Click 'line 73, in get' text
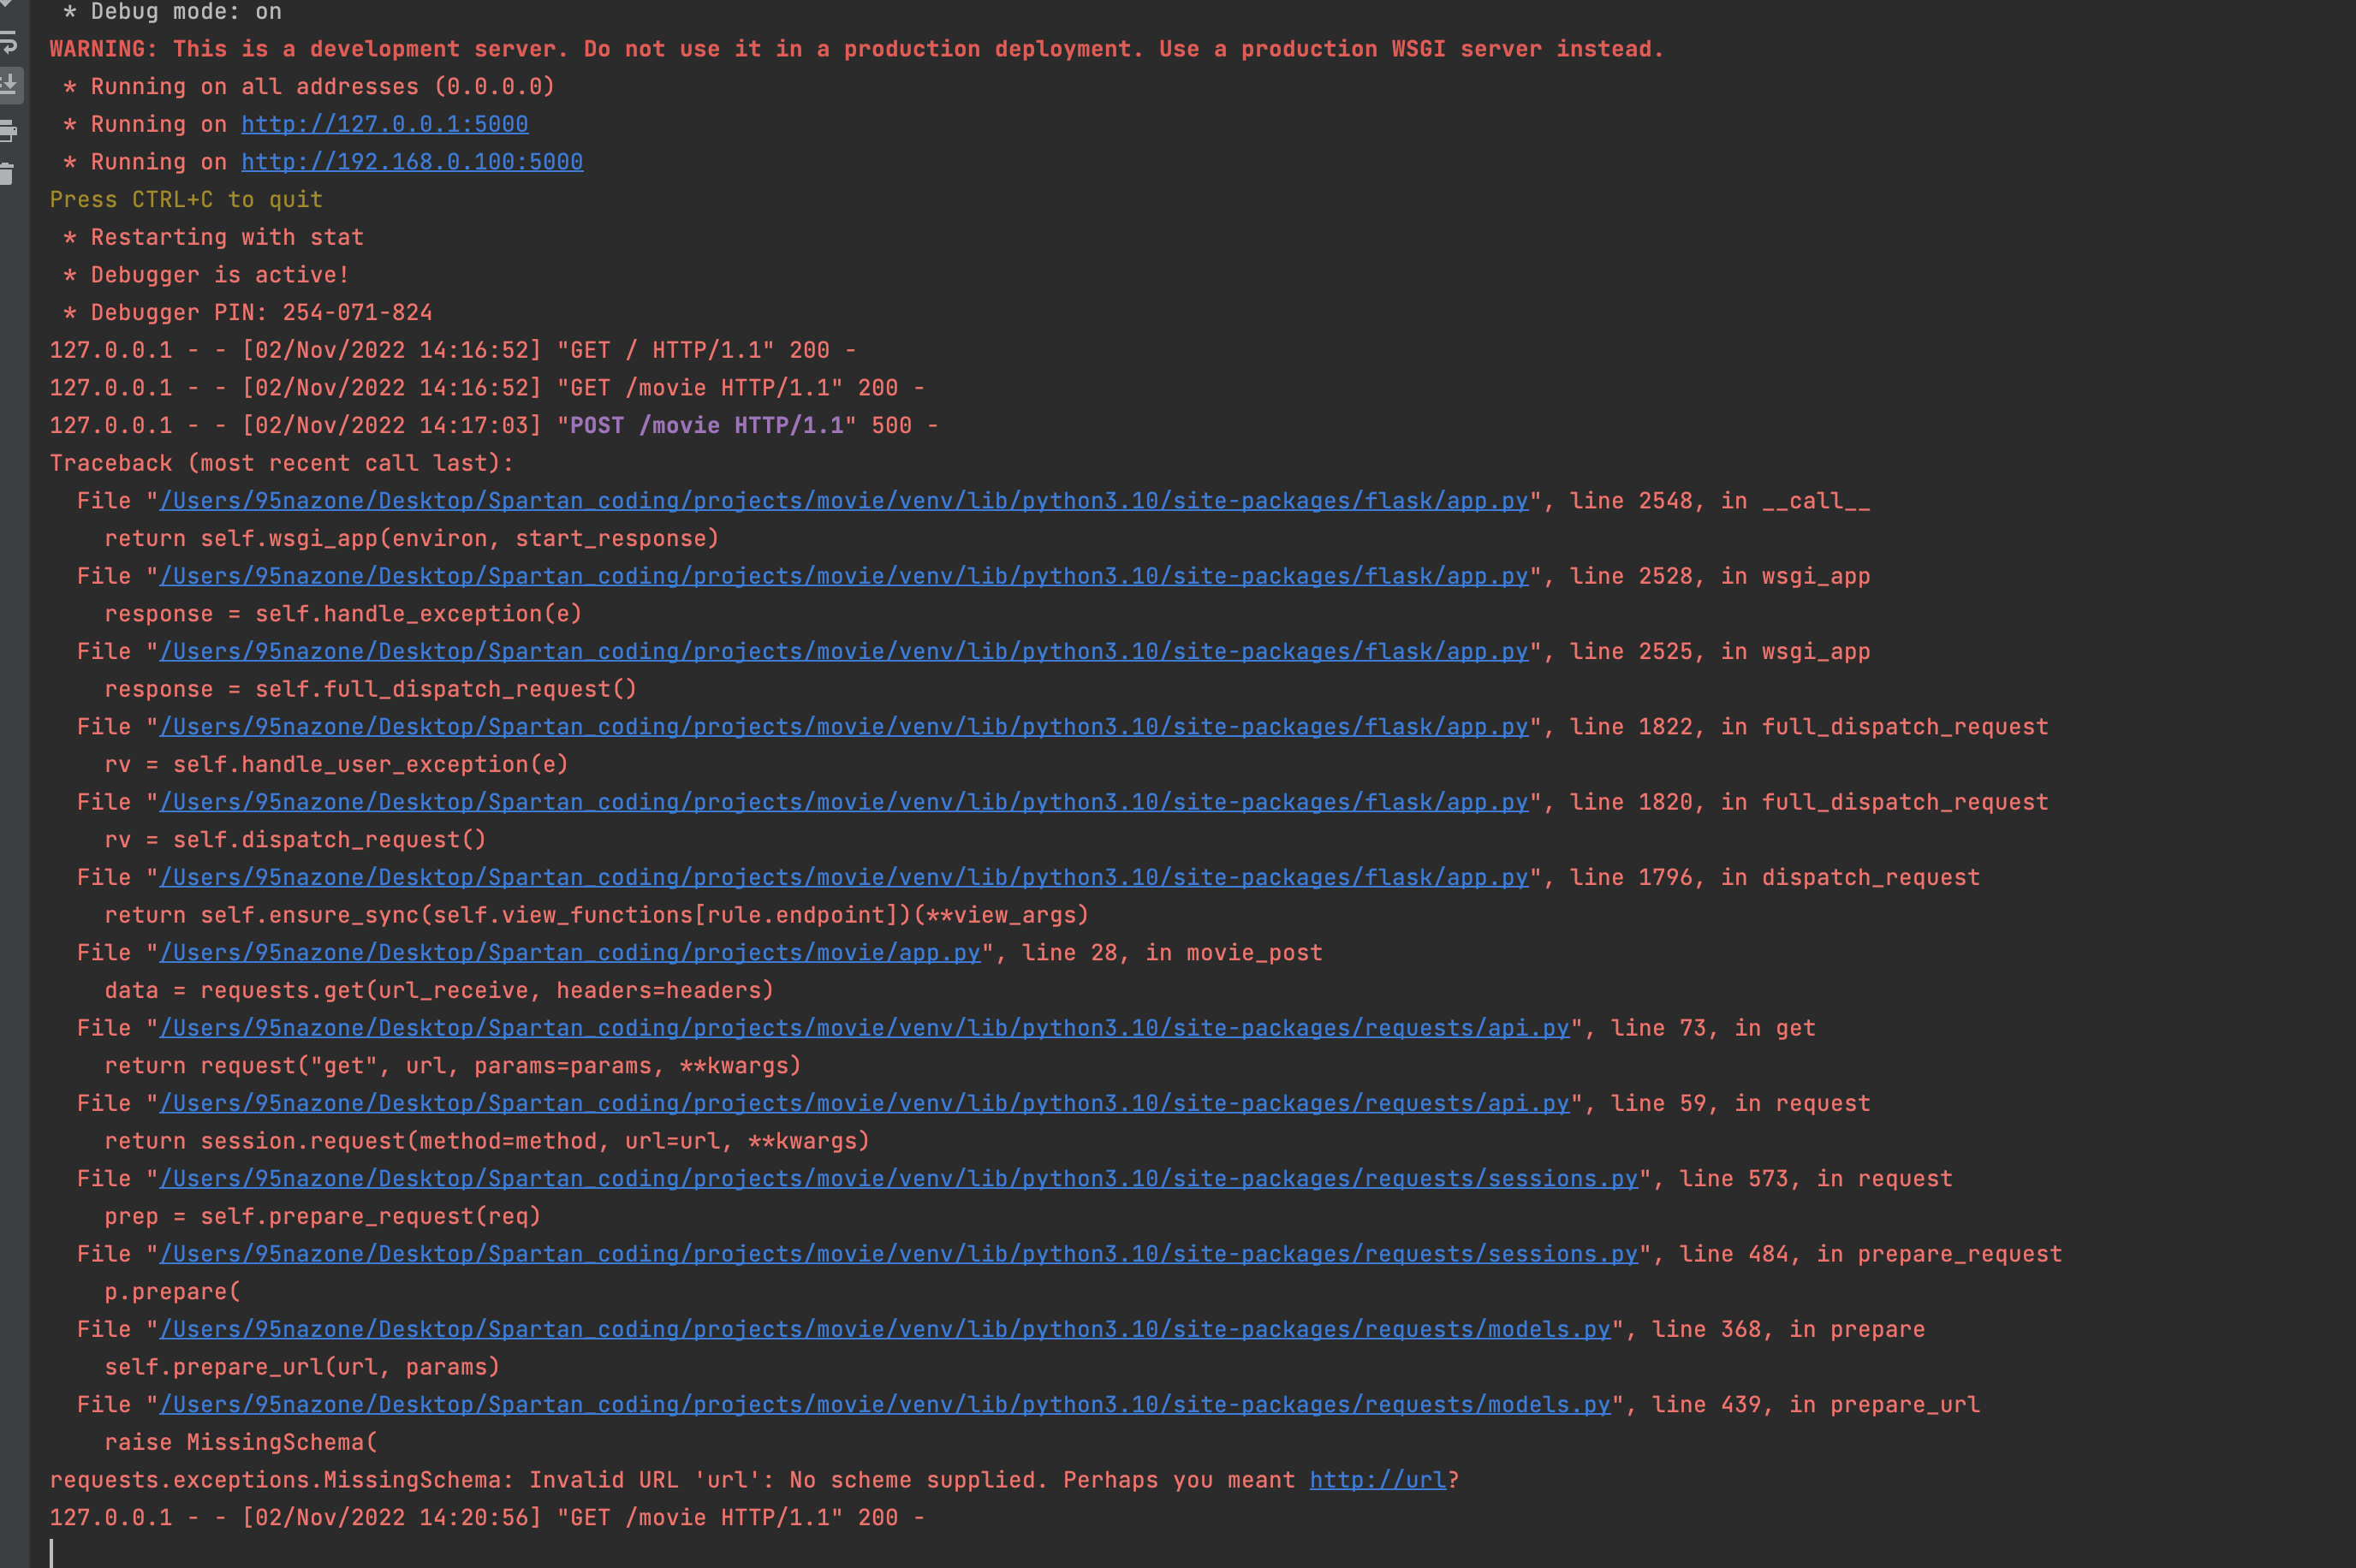 (1713, 1028)
